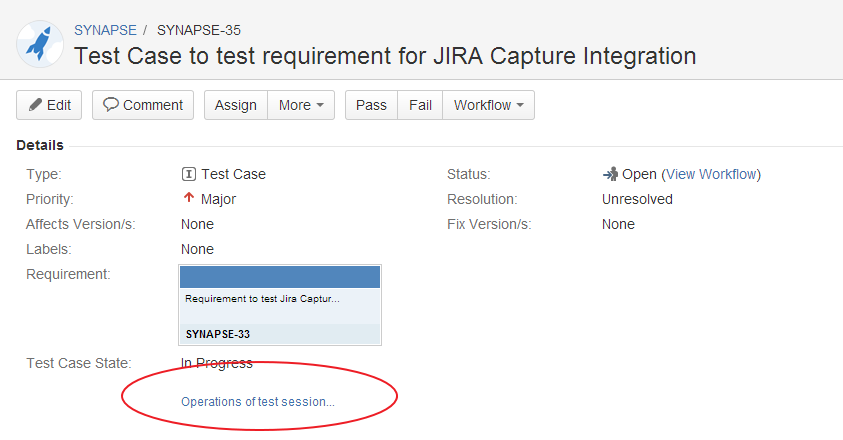Click the 'Open' status text
Image resolution: width=843 pixels, height=440 pixels.
pyautogui.click(x=639, y=174)
